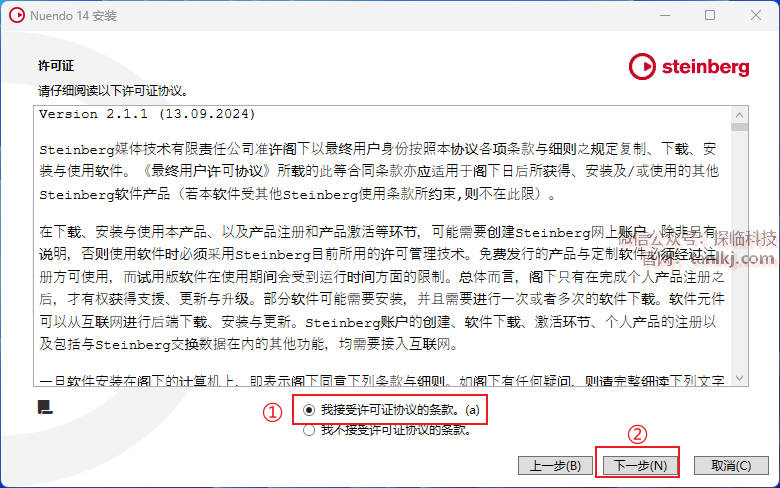Image resolution: width=780 pixels, height=488 pixels.
Task: Click the small black document icon below the license box
Action: (x=45, y=407)
